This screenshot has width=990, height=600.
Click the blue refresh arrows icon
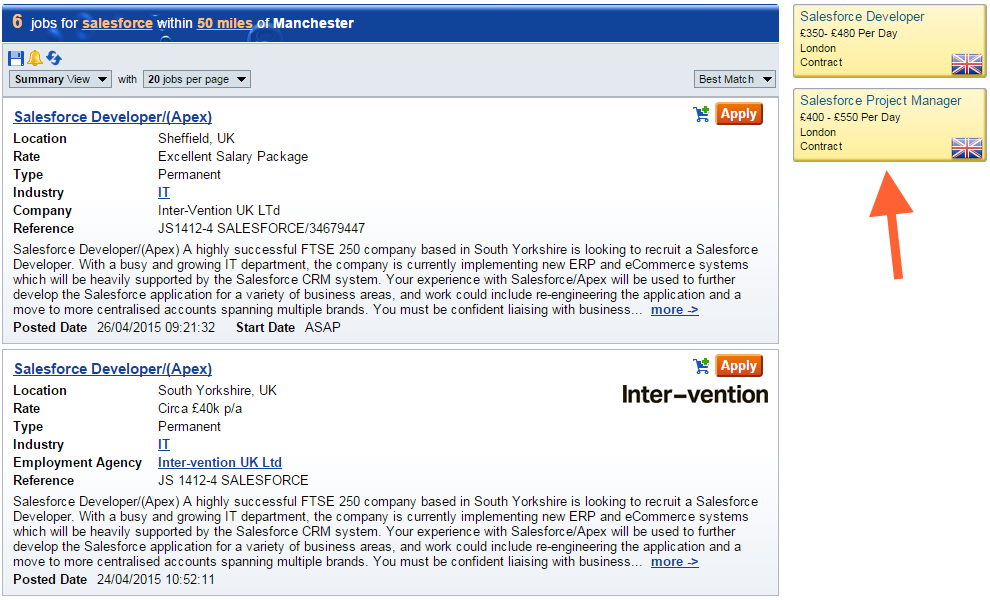54,58
